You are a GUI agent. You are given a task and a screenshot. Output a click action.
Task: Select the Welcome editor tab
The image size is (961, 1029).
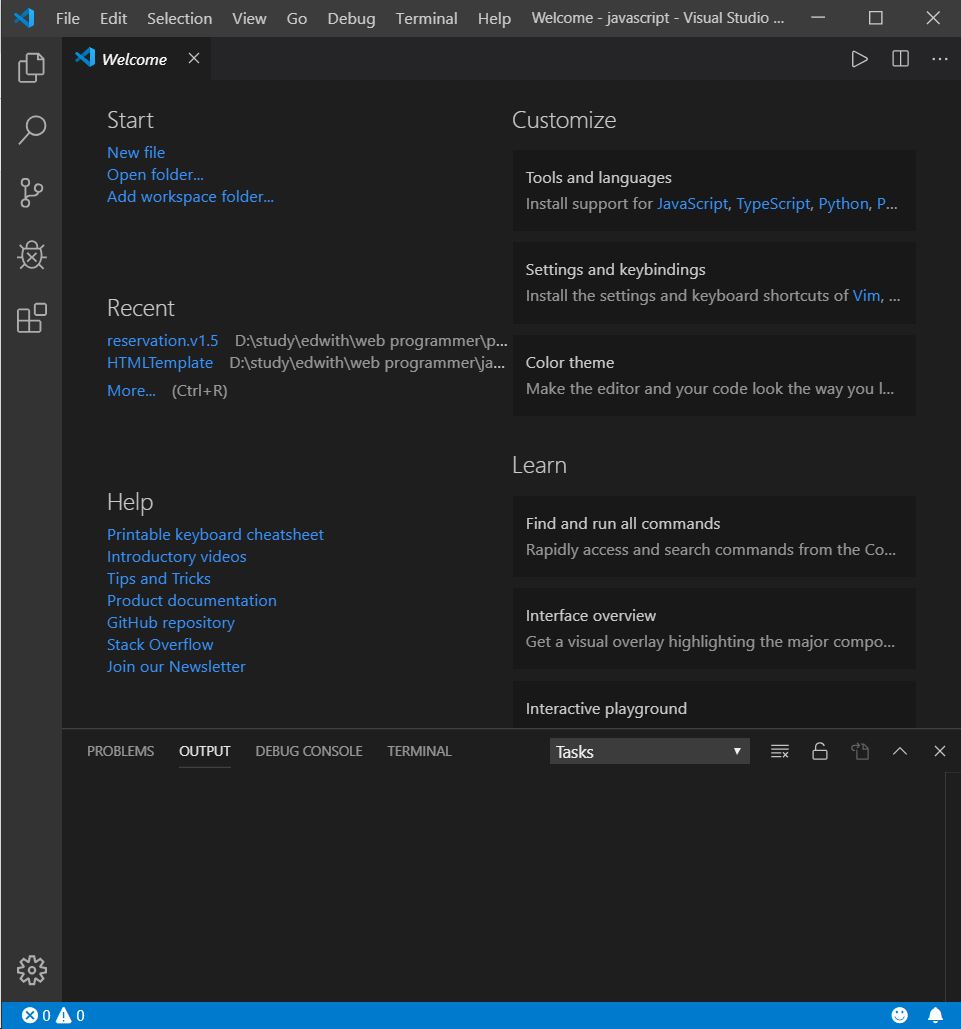pyautogui.click(x=137, y=59)
